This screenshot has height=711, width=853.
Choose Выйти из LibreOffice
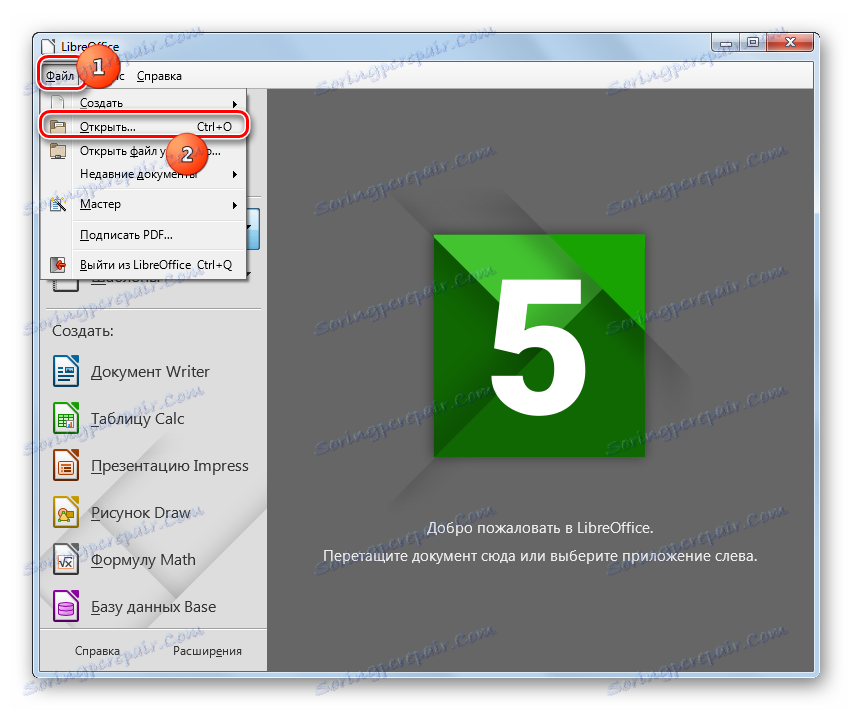144,265
